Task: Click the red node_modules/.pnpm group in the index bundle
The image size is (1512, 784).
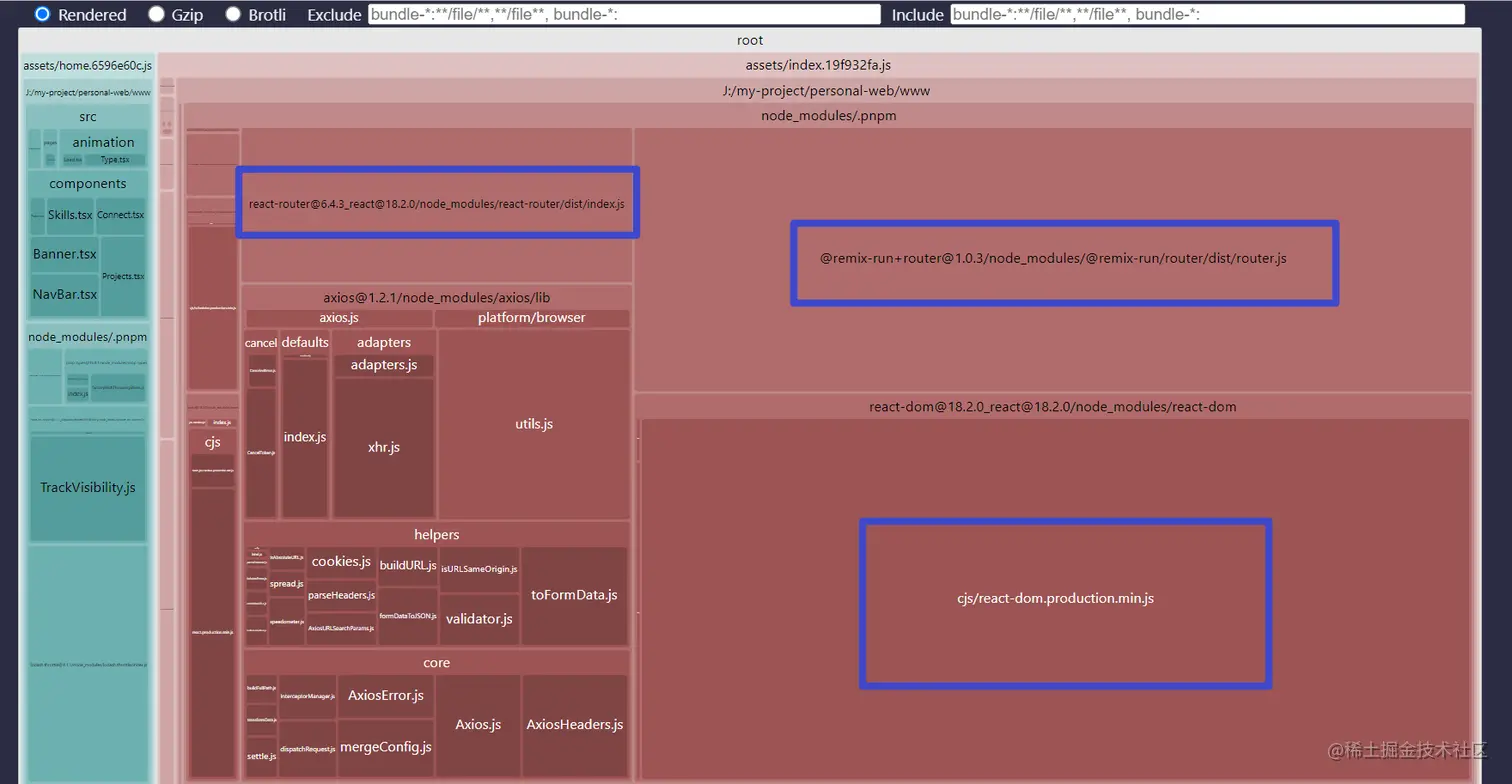Action: tap(828, 116)
